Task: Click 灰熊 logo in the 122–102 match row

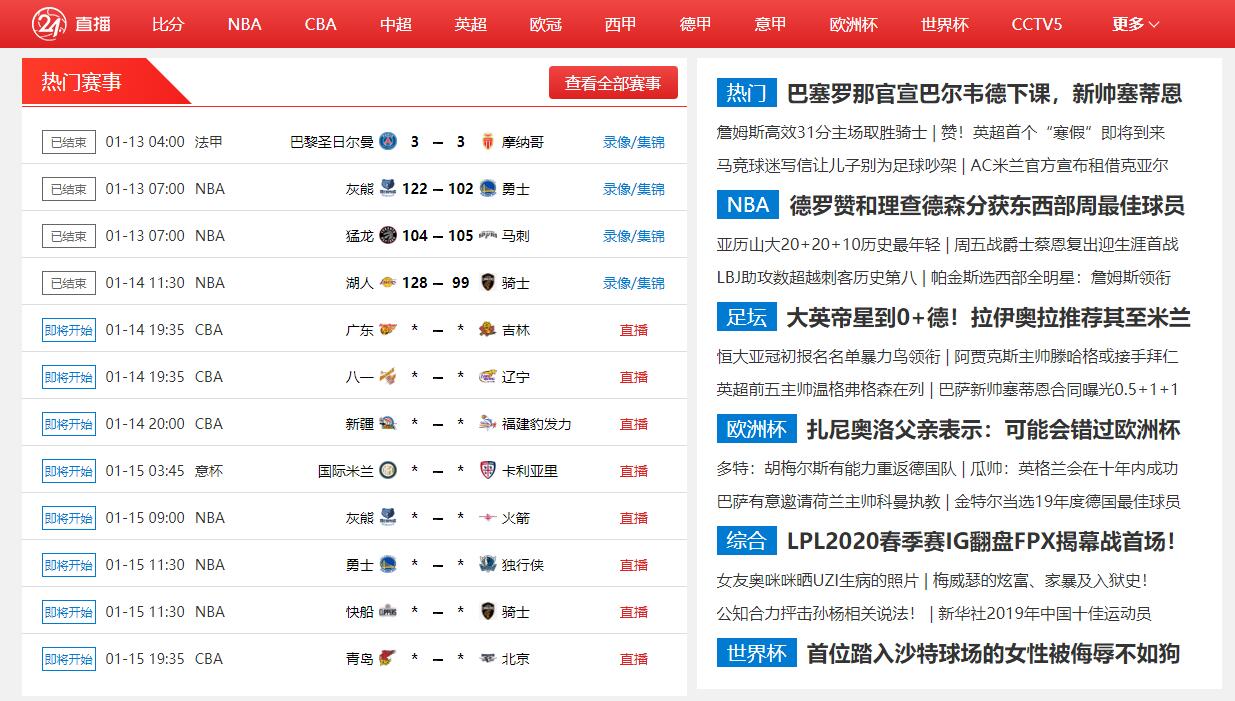Action: point(388,189)
